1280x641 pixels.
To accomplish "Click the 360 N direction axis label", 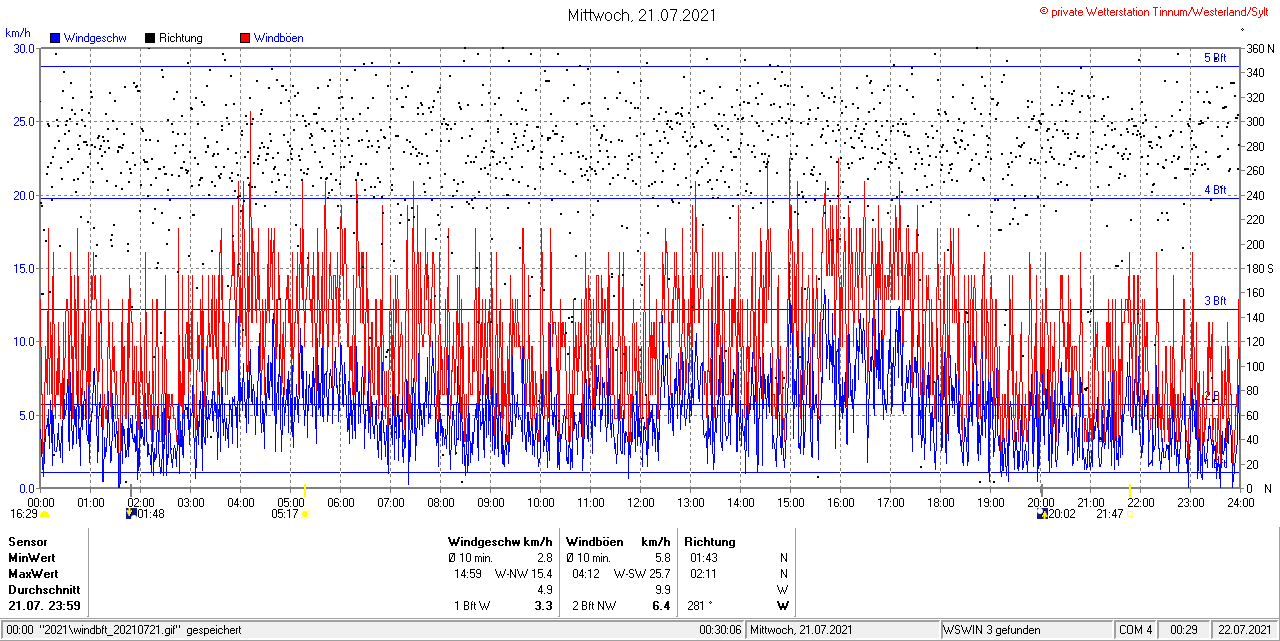I will pos(1258,49).
